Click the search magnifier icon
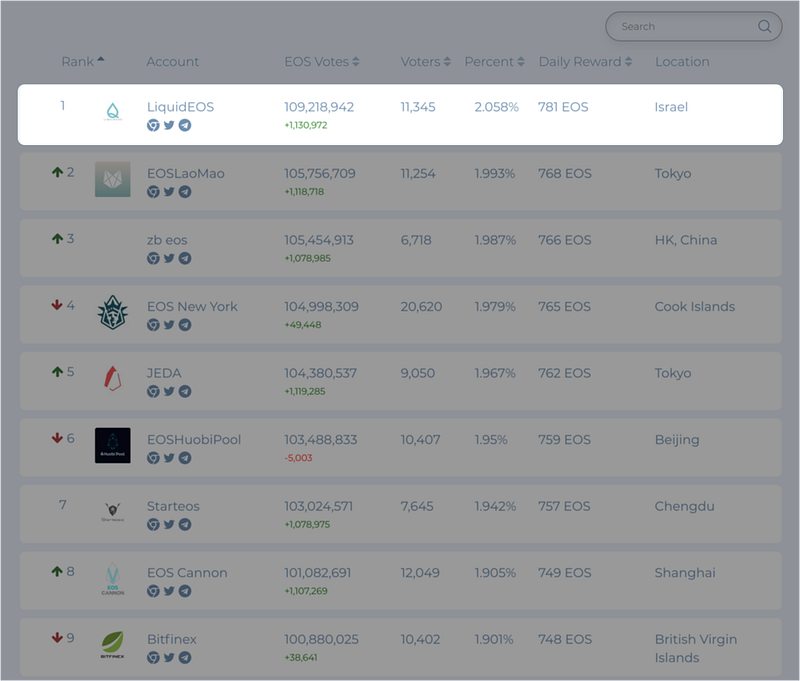The image size is (800, 681). [x=764, y=26]
